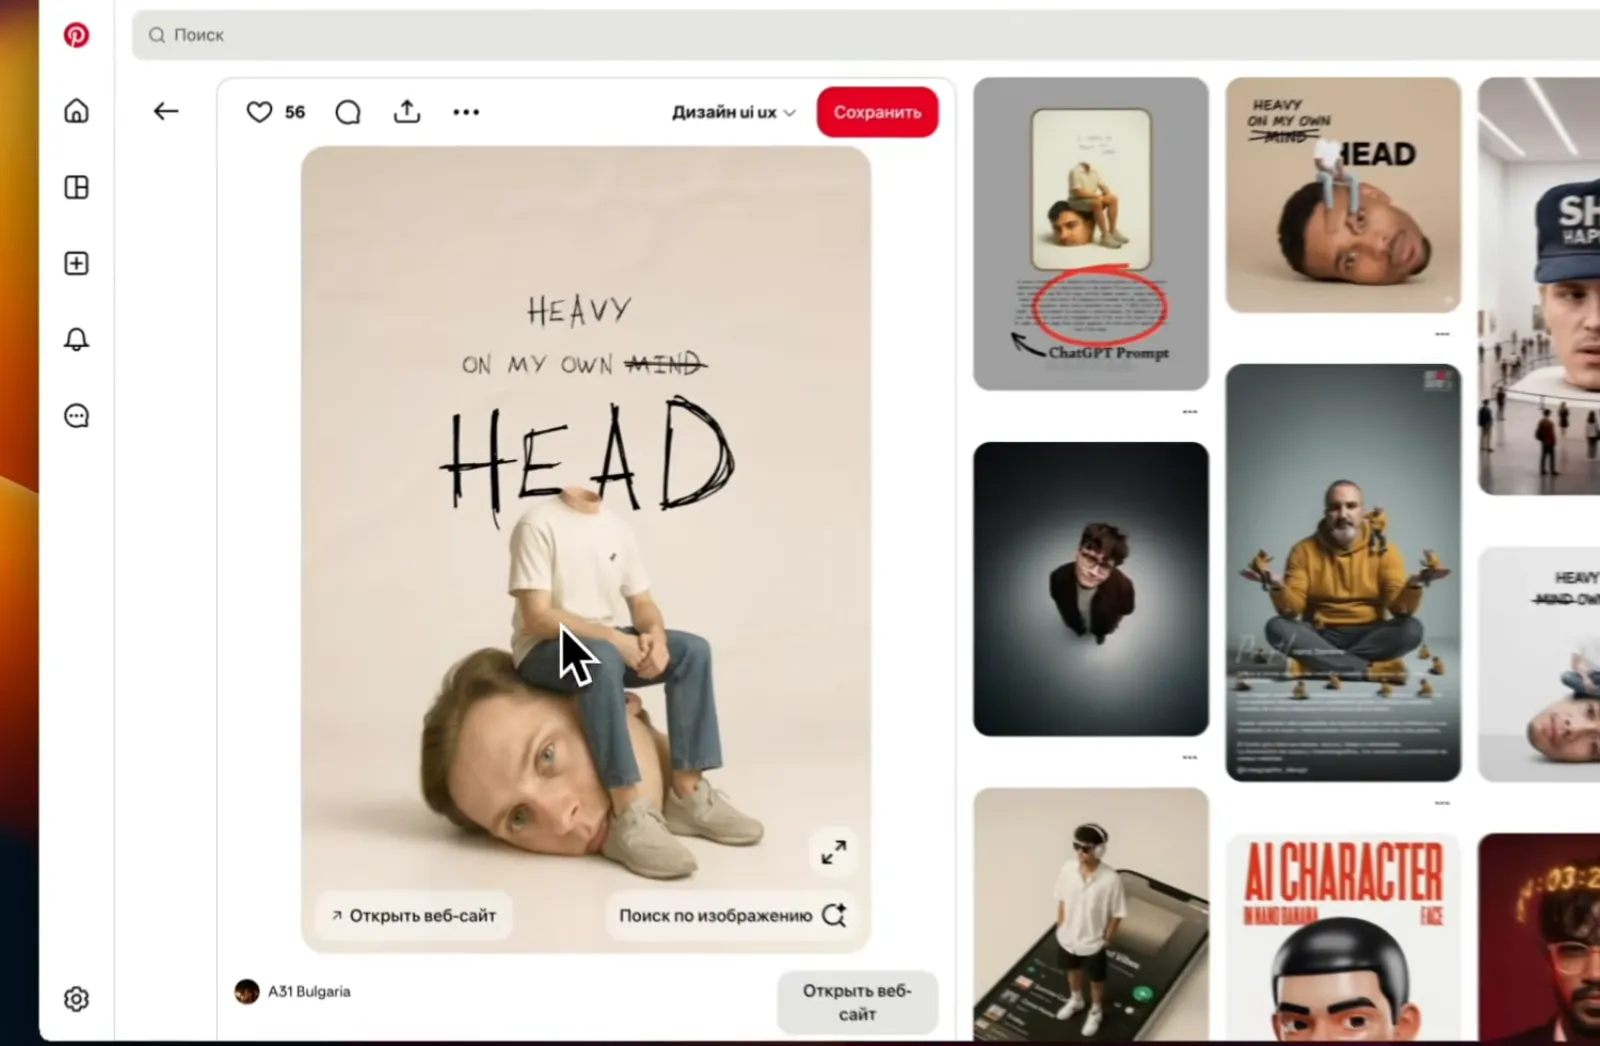Click the create pin plus icon
The width and height of the screenshot is (1600, 1046).
[76, 263]
